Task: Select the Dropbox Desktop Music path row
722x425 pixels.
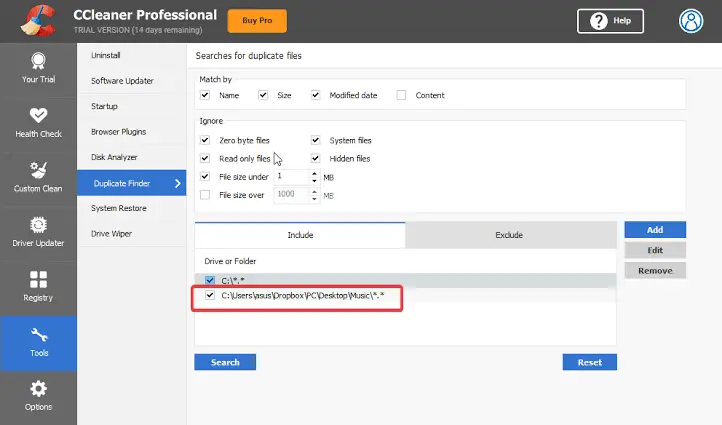Action: pyautogui.click(x=405, y=295)
